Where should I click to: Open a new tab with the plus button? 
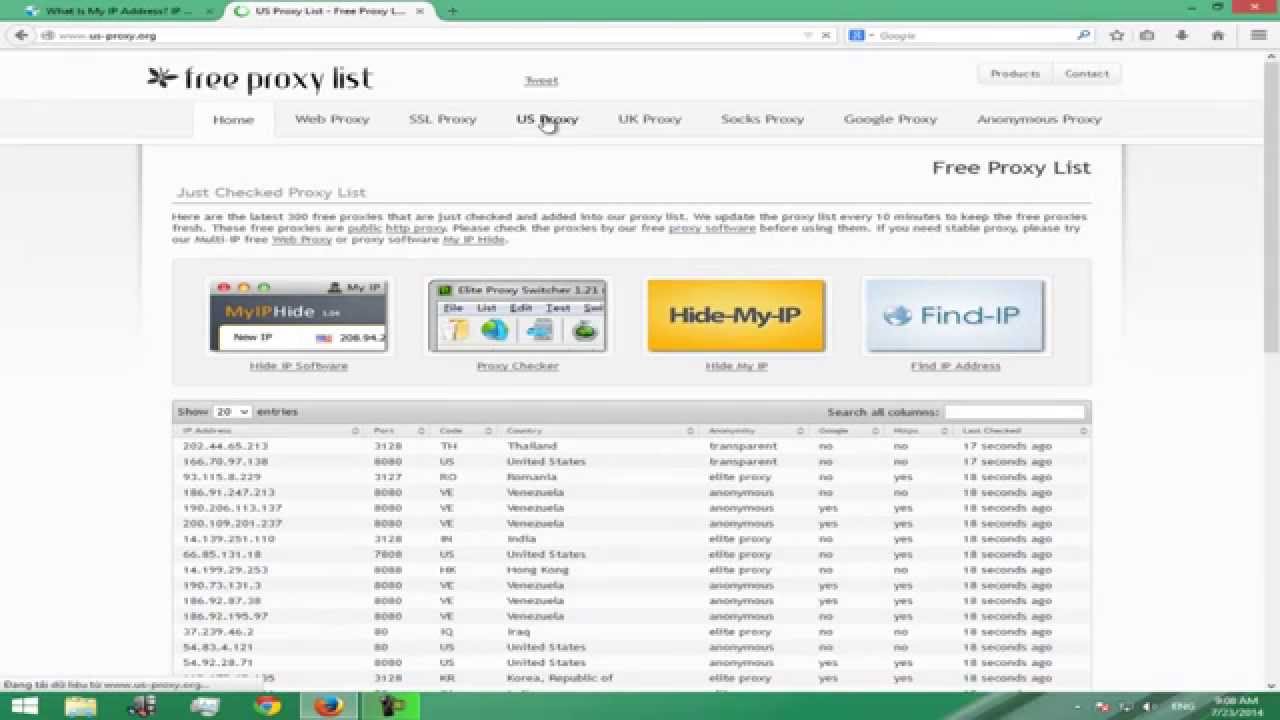[x=452, y=11]
